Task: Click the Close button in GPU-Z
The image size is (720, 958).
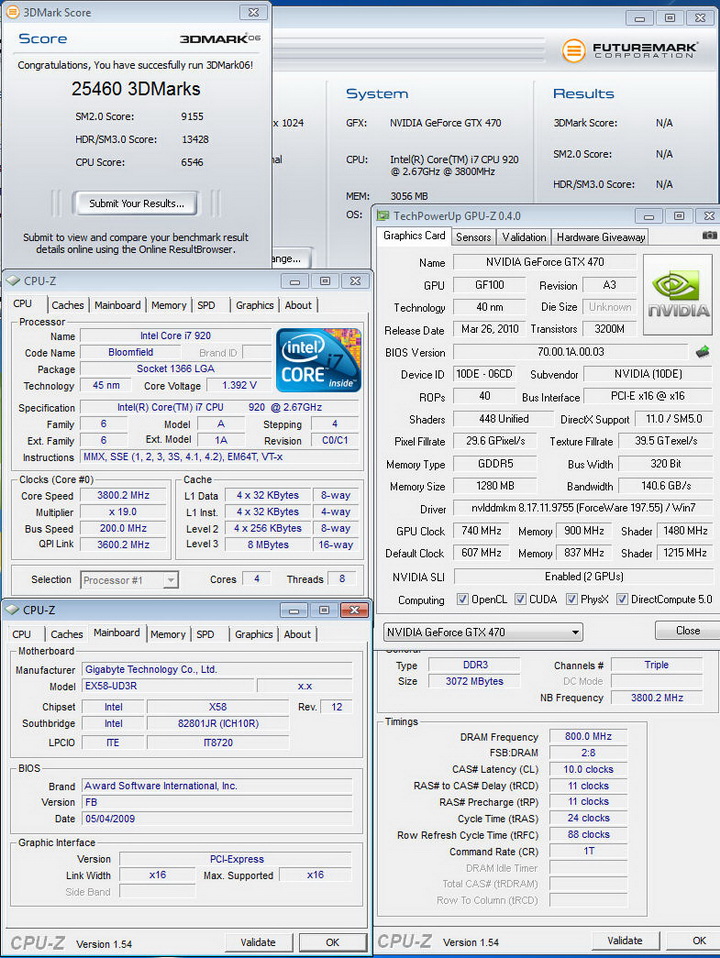Action: tap(688, 631)
